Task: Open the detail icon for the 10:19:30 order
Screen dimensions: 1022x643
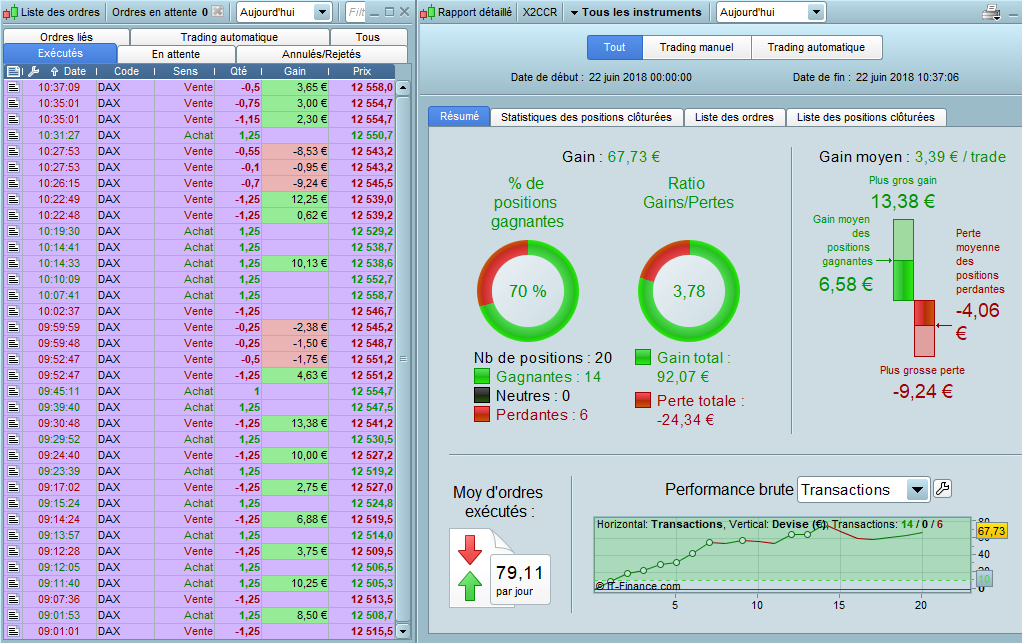Action: 13,231
